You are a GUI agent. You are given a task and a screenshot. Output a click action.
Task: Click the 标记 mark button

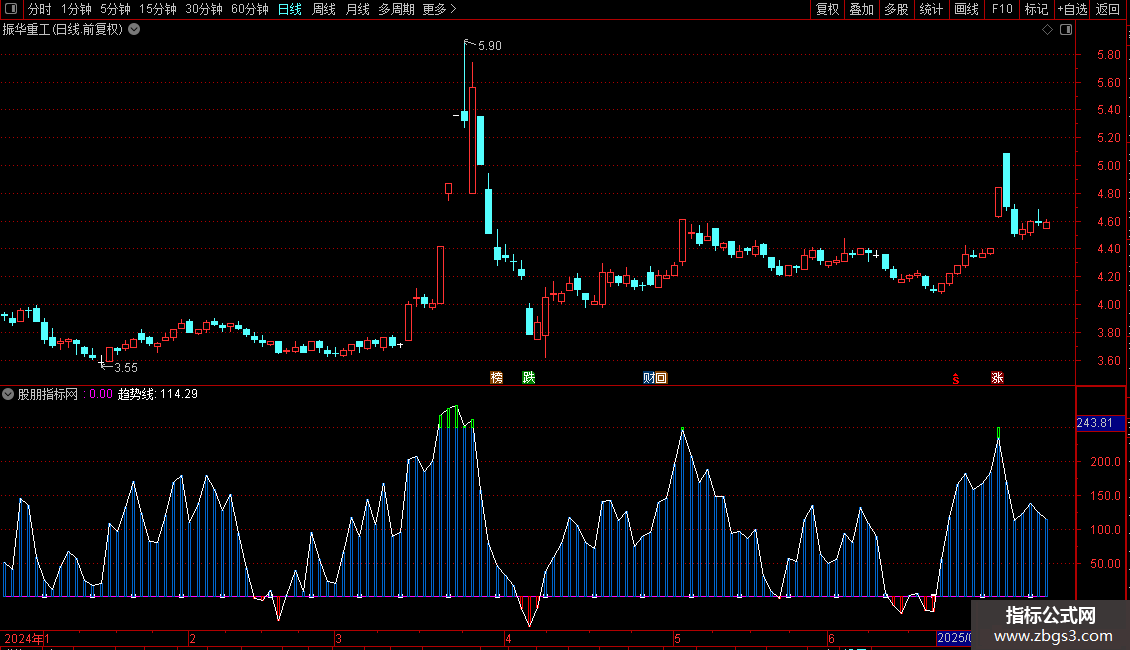point(1036,9)
